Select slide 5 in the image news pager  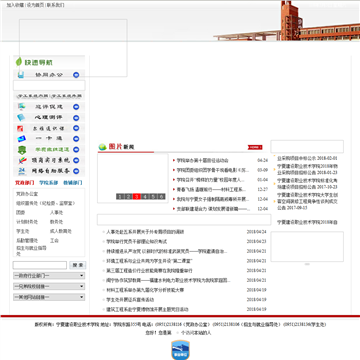coord(153,197)
